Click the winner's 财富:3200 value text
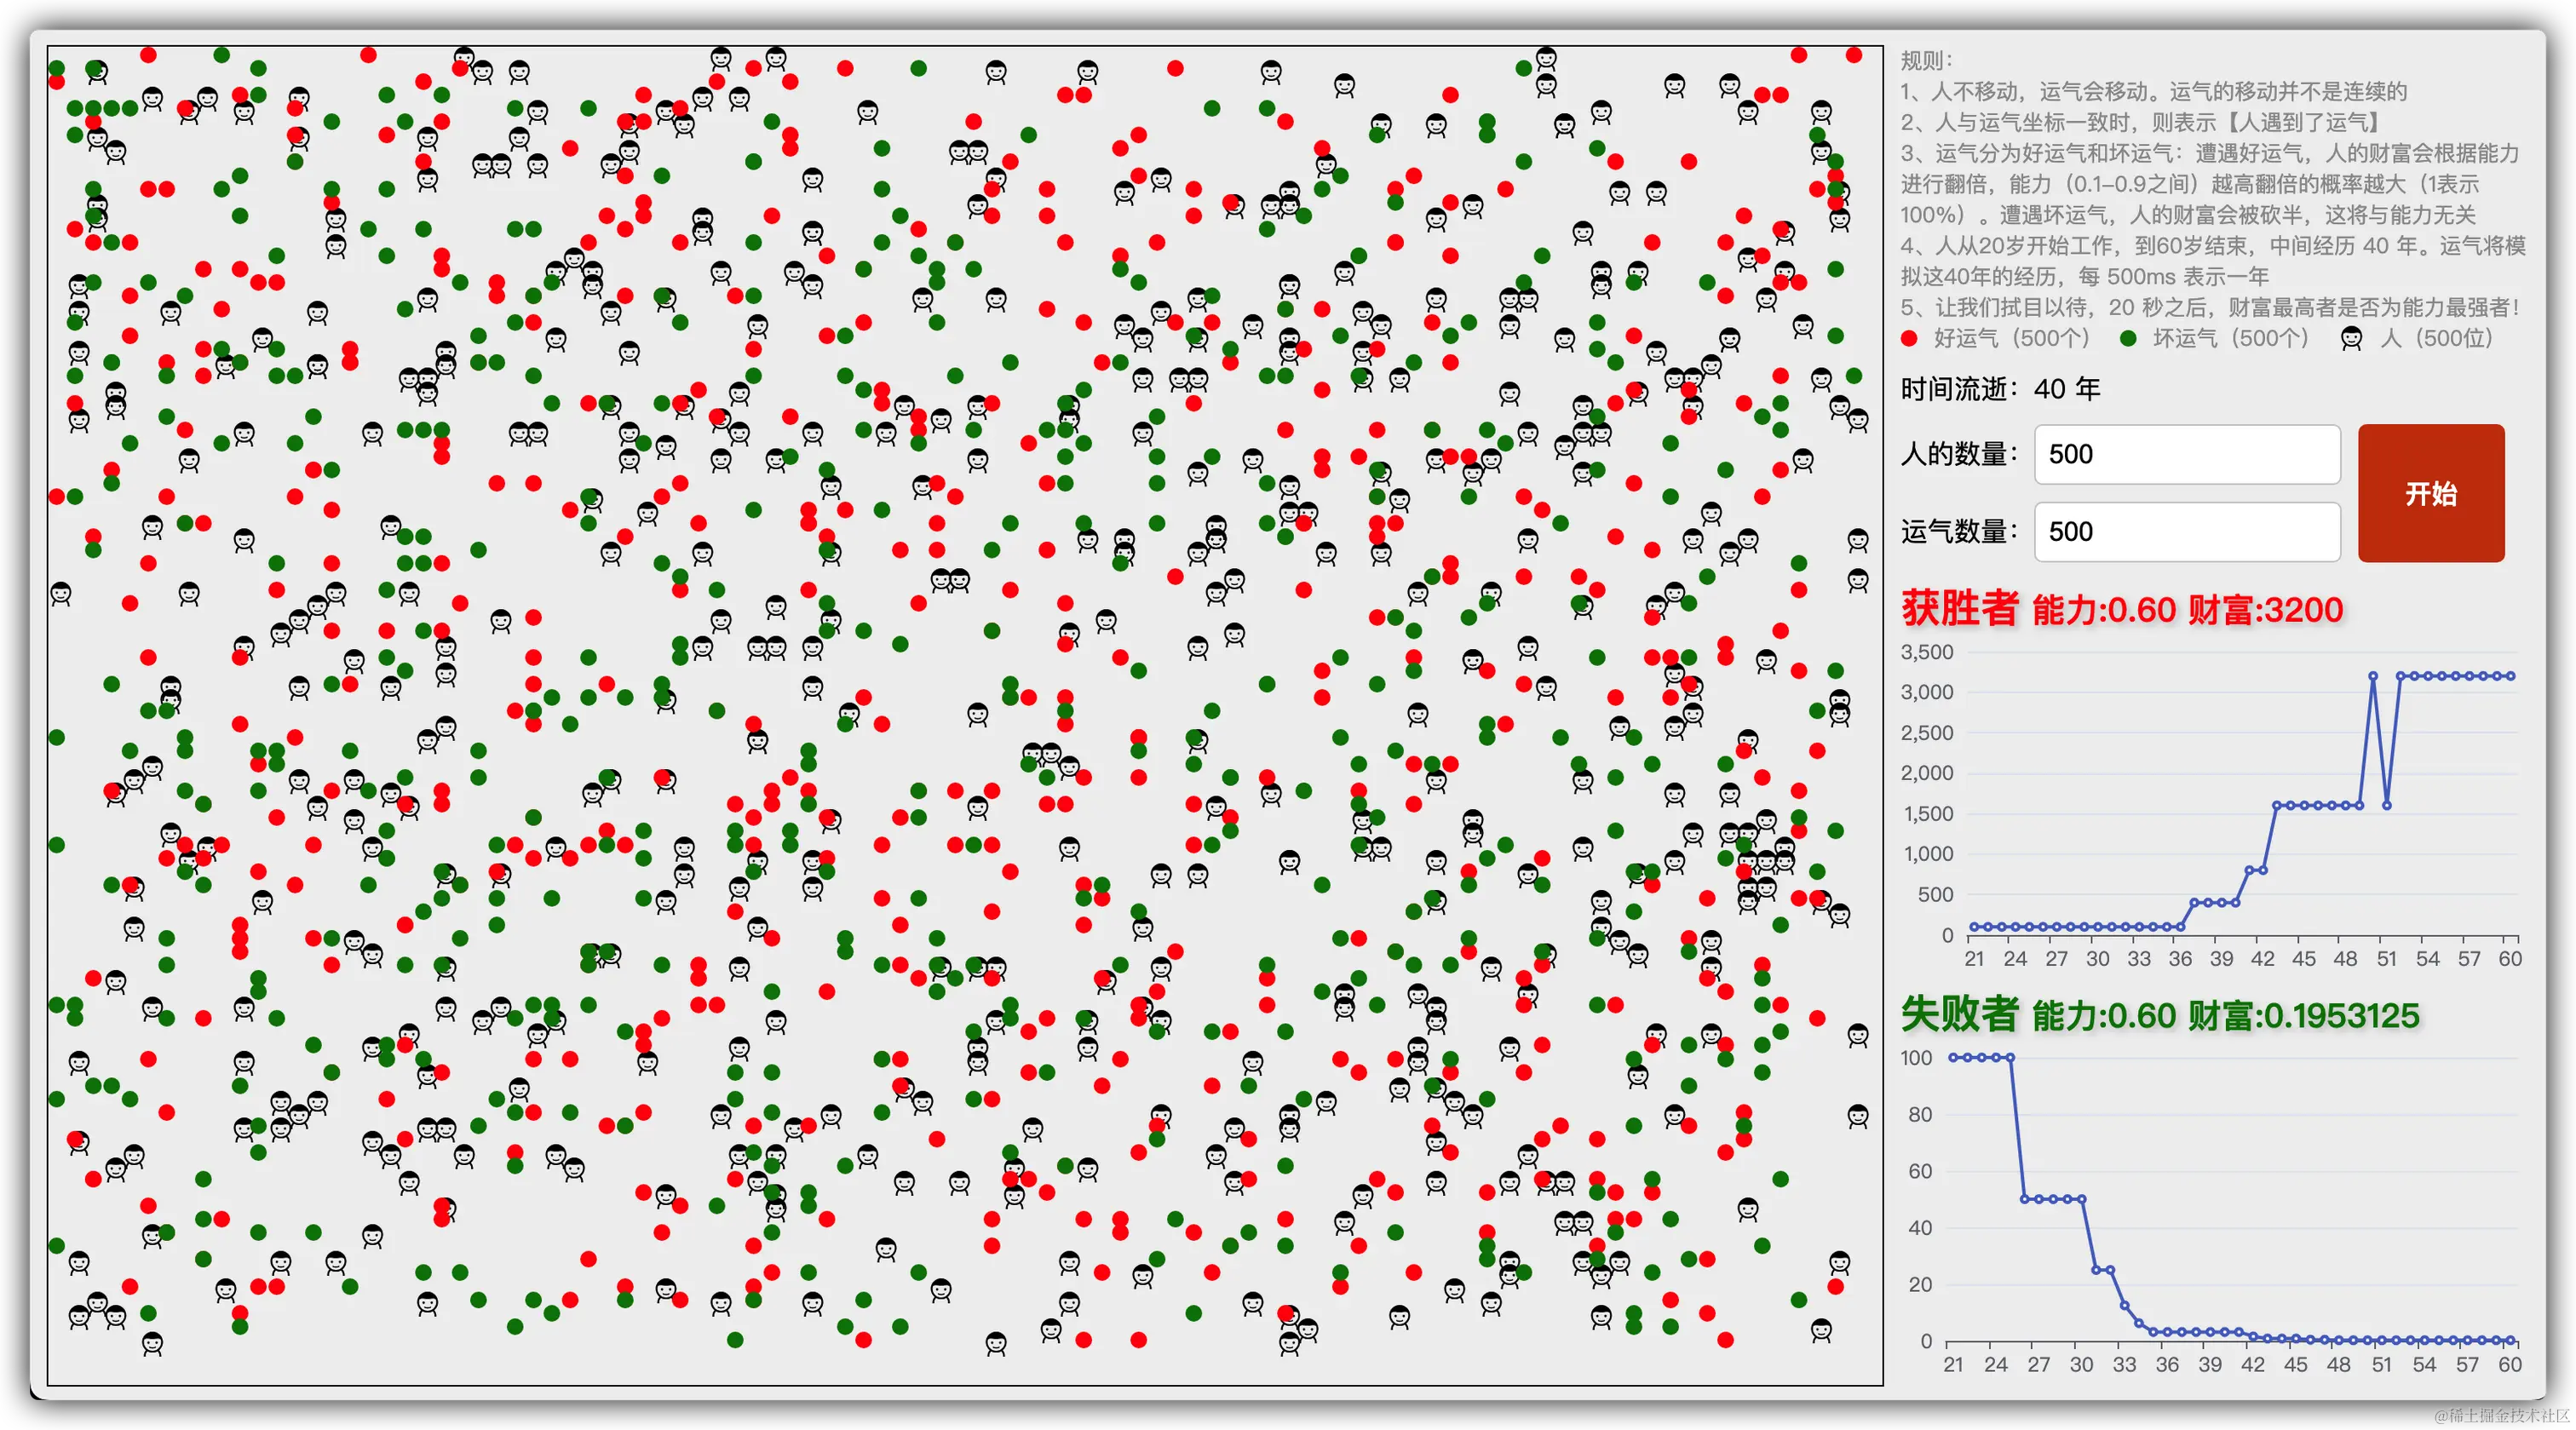The width and height of the screenshot is (2576, 1430). click(x=2265, y=610)
